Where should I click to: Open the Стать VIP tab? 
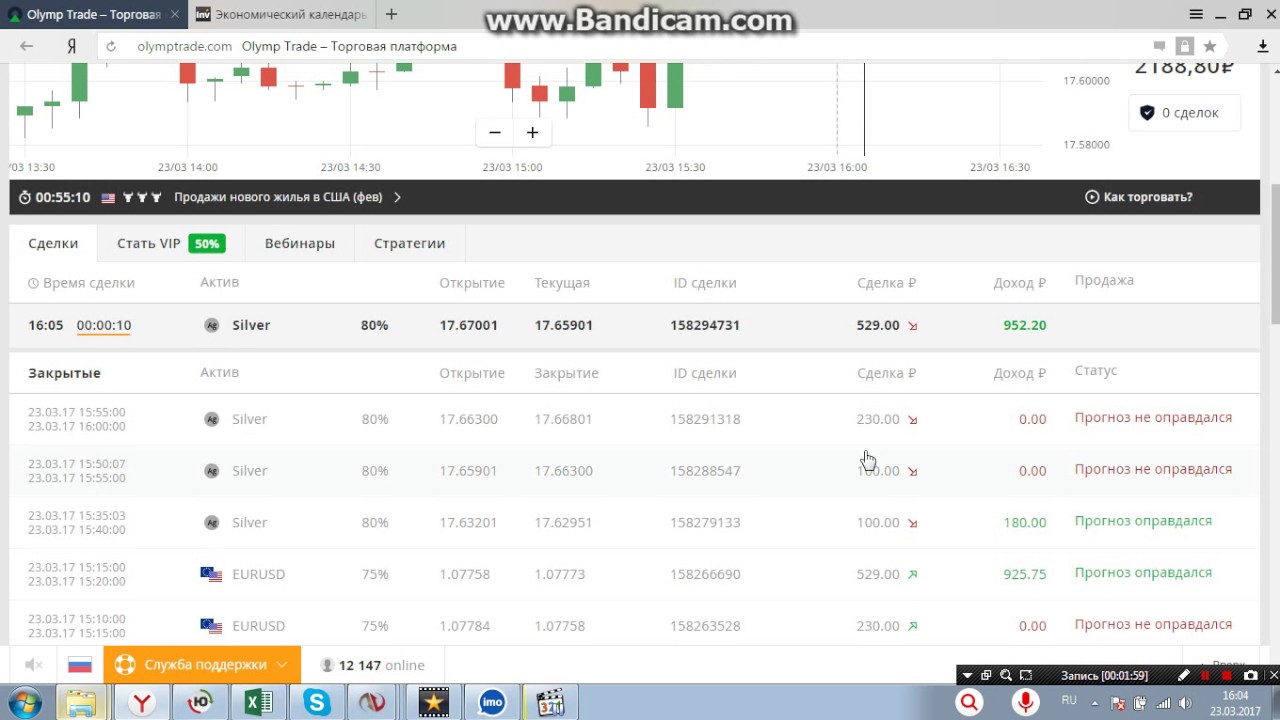(x=170, y=243)
